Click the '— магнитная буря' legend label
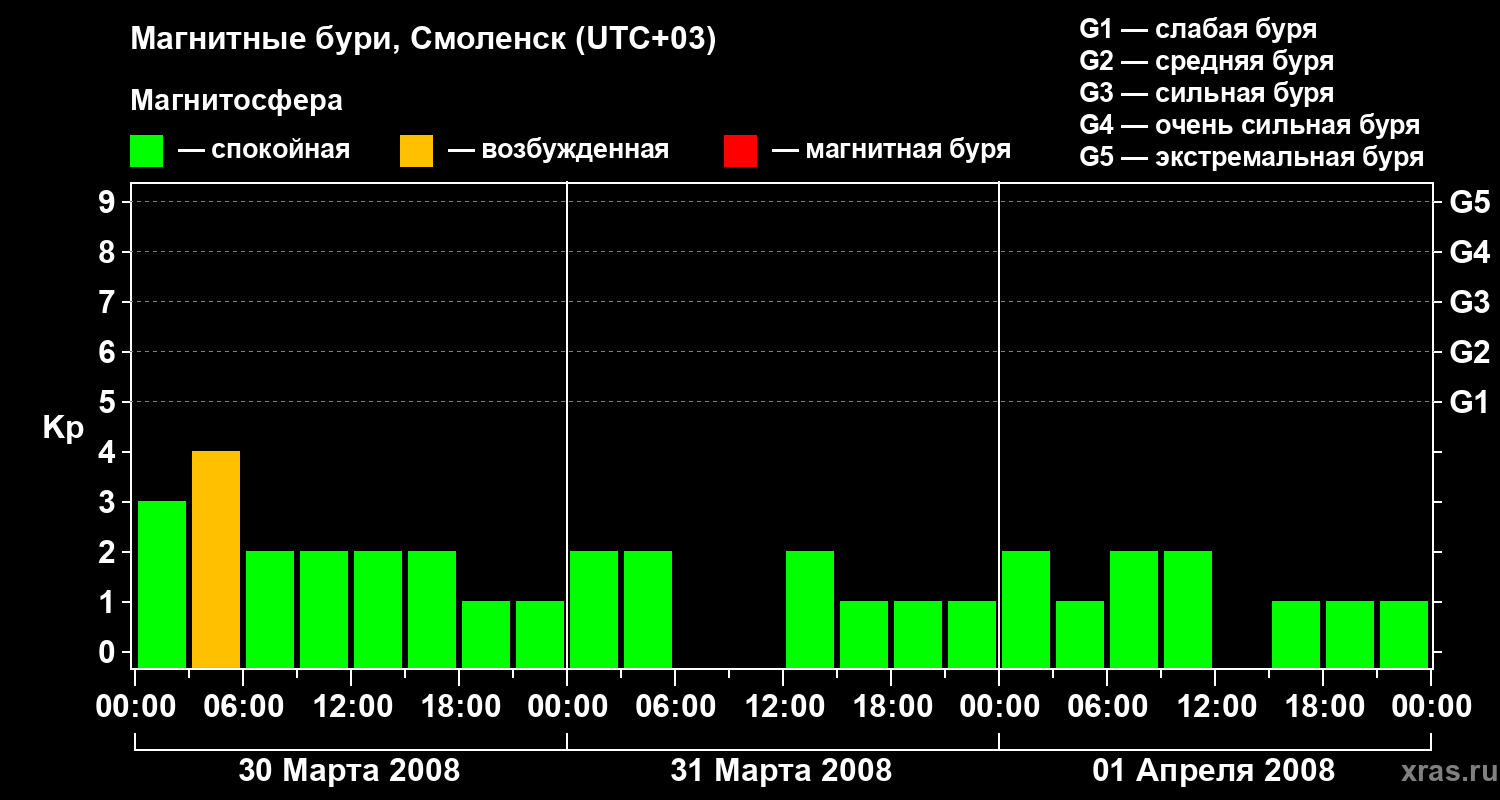Image resolution: width=1500 pixels, height=800 pixels. point(891,150)
